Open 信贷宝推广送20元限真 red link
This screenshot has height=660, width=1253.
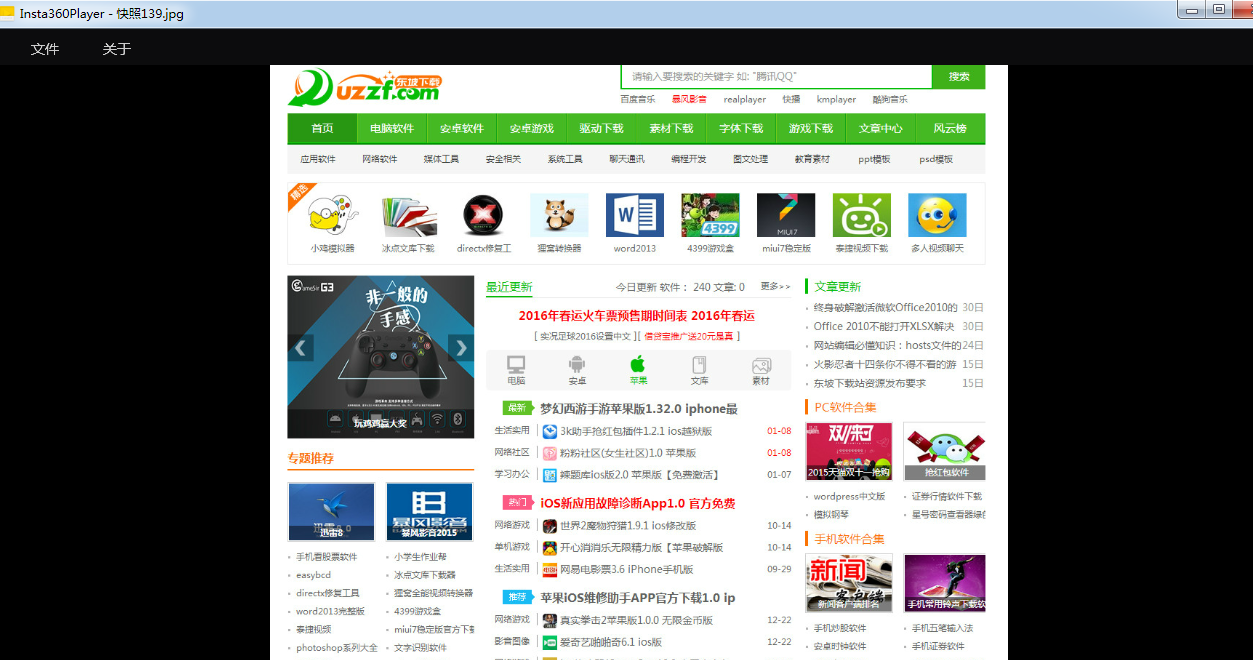[688, 336]
